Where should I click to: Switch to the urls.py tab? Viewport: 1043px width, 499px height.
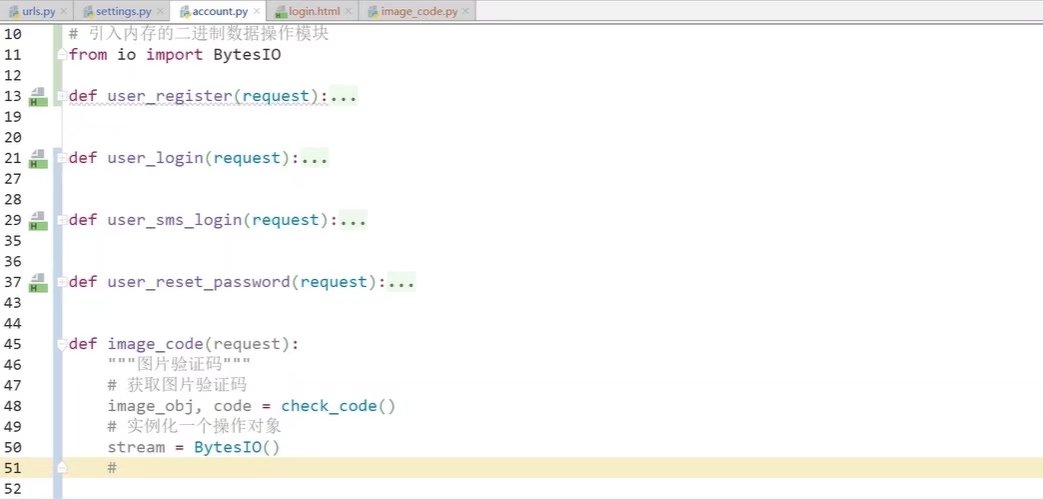(x=37, y=11)
